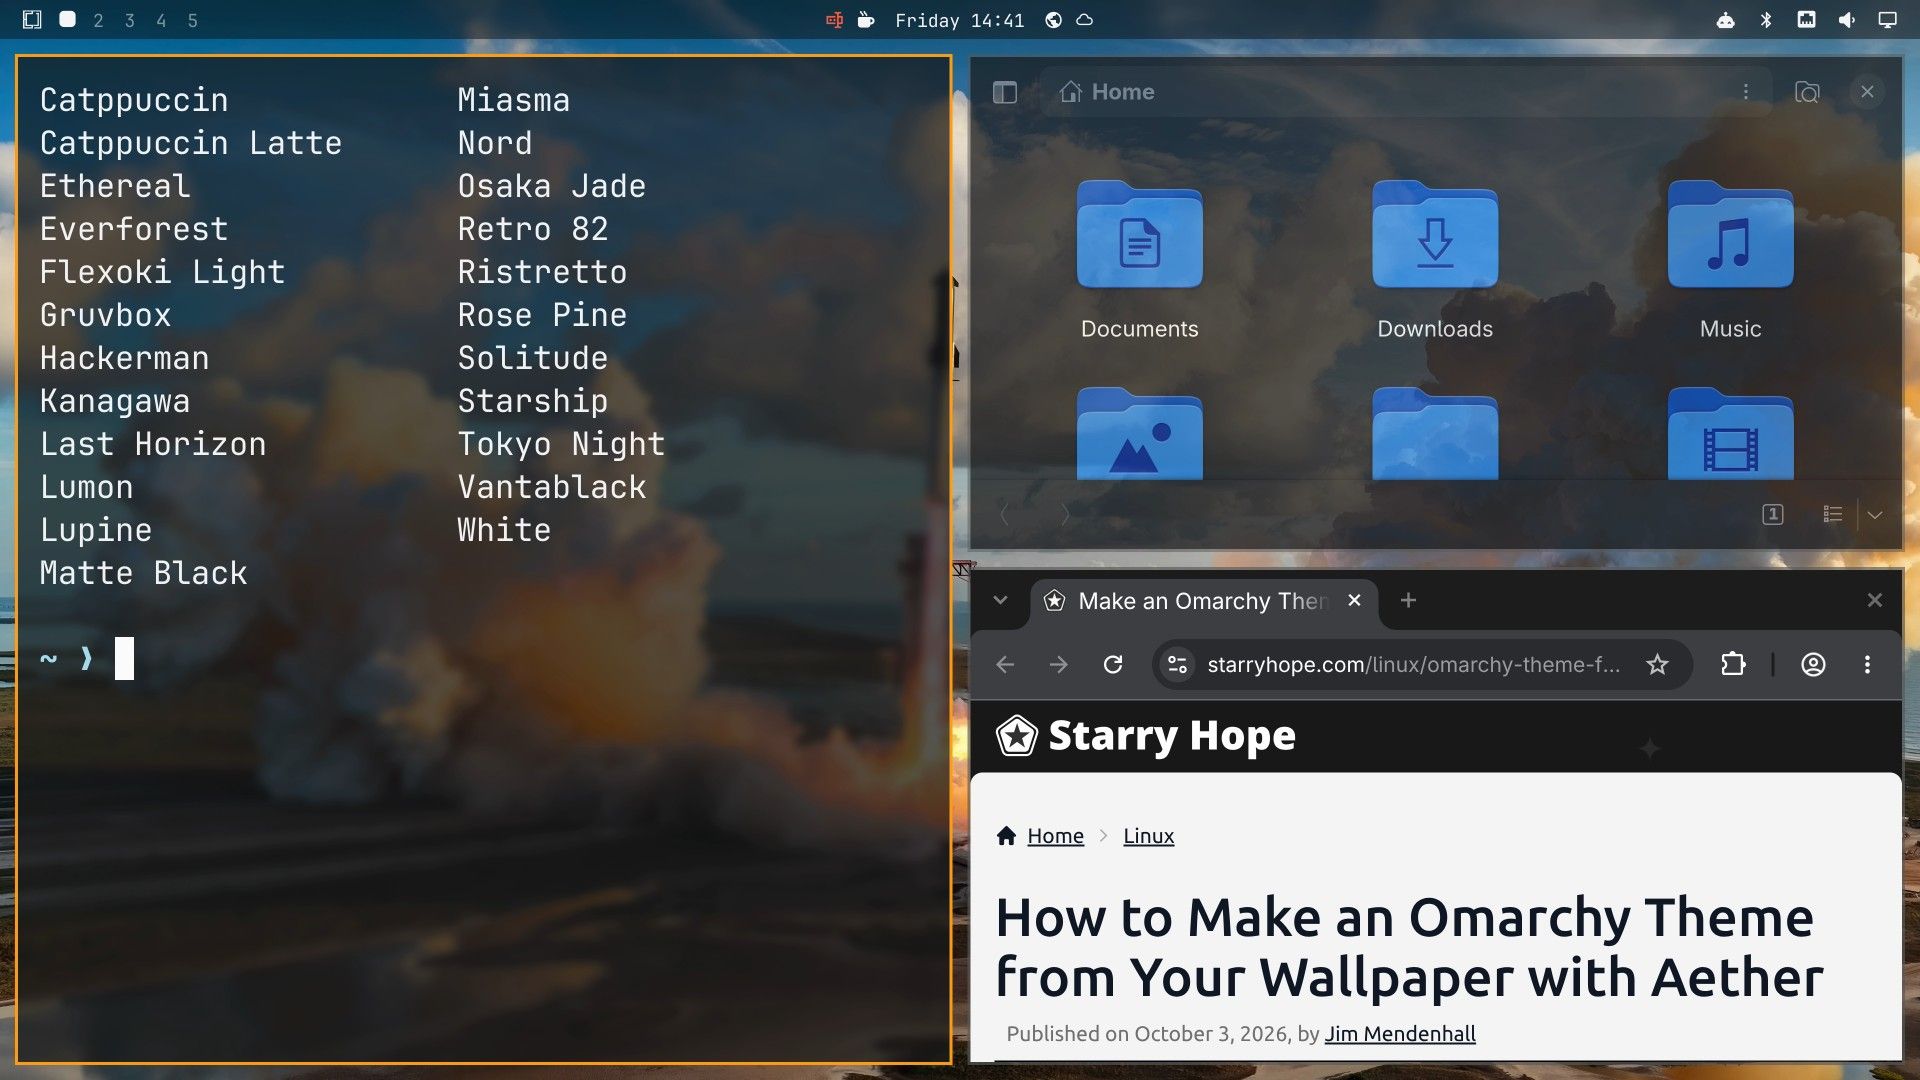Screen dimensions: 1920x1080
Task: Open the Music folder
Action: (1730, 260)
